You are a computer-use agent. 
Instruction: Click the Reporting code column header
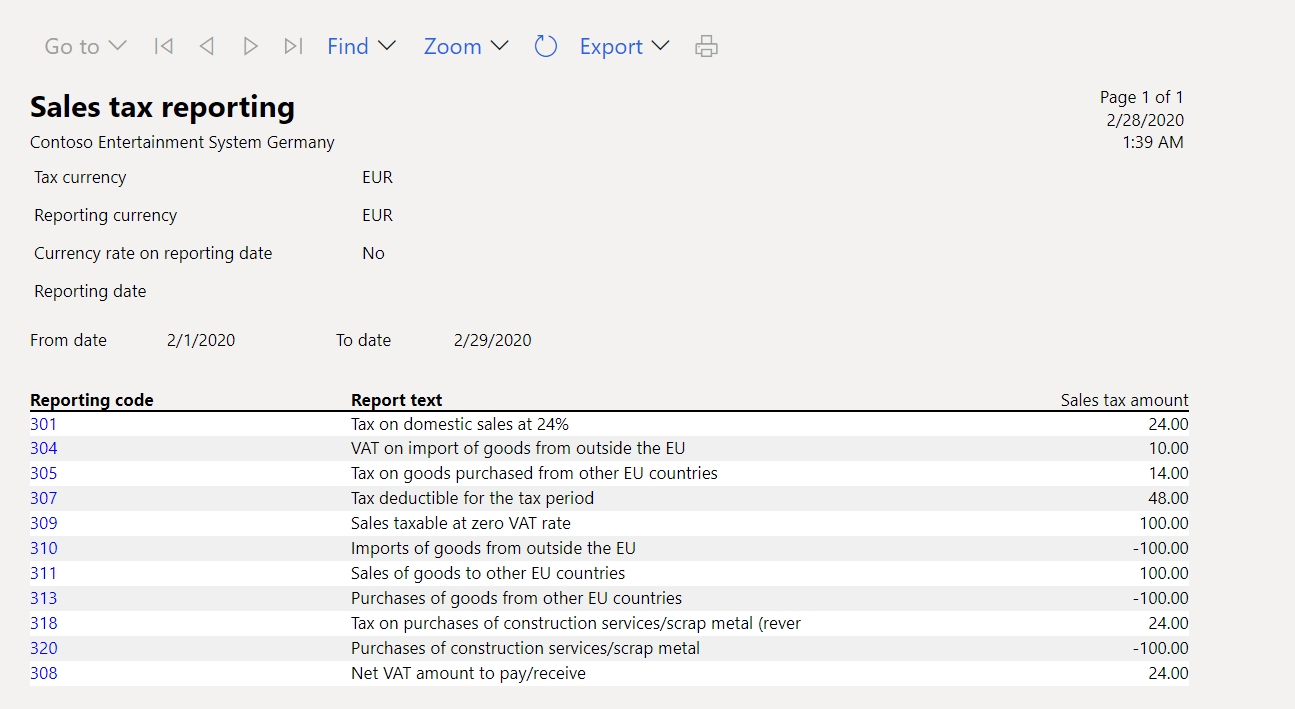click(92, 400)
